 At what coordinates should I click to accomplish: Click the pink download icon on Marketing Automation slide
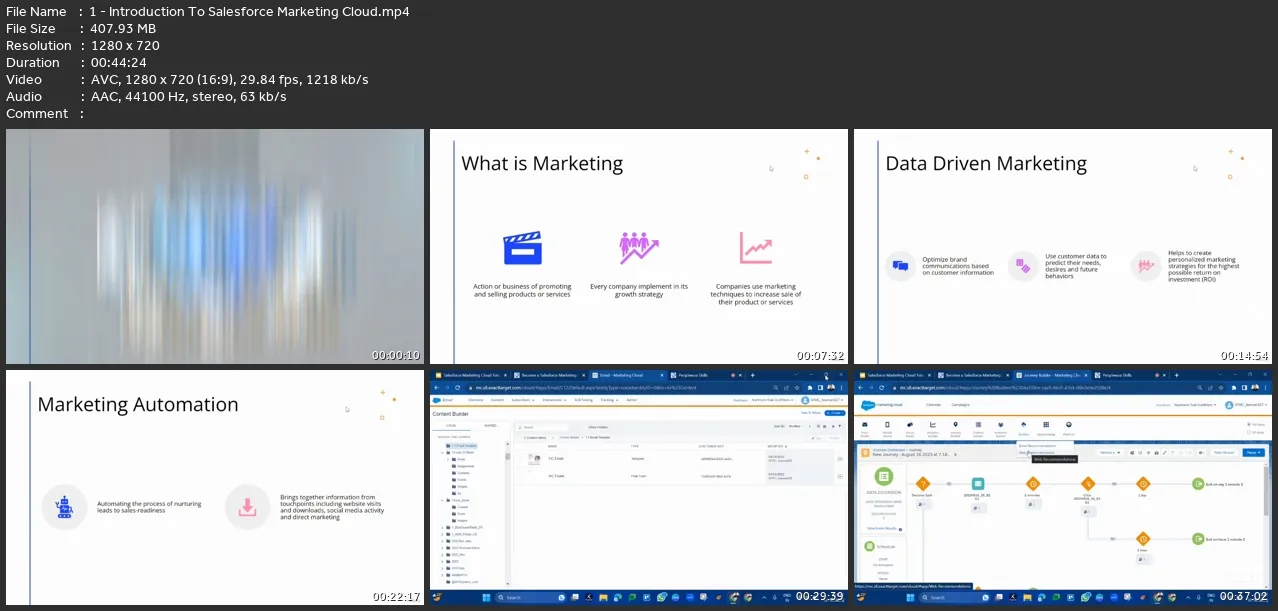coord(246,507)
